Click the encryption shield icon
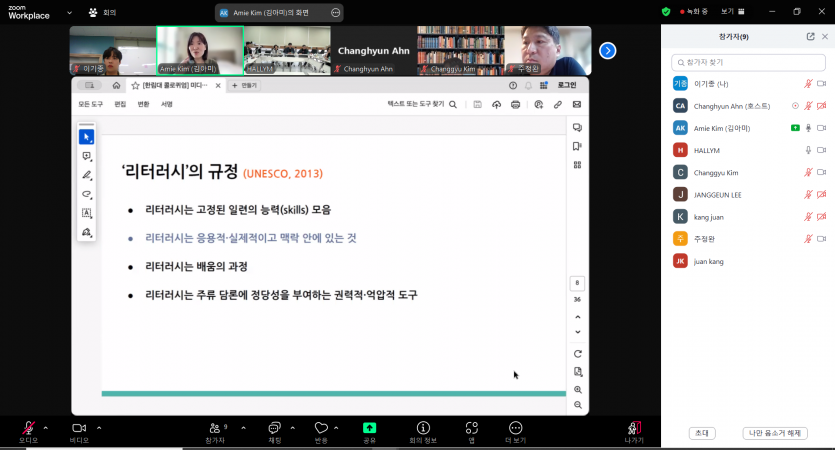Screen dimensions: 835x450 666,12
